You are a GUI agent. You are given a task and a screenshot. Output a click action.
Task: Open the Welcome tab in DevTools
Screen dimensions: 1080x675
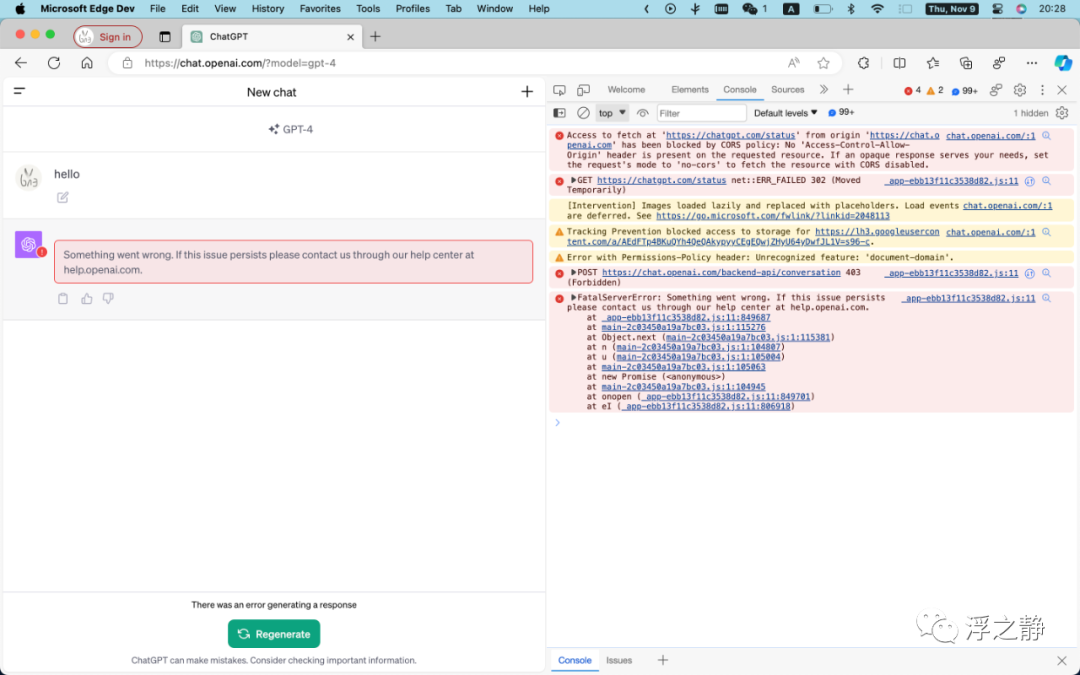click(x=626, y=90)
